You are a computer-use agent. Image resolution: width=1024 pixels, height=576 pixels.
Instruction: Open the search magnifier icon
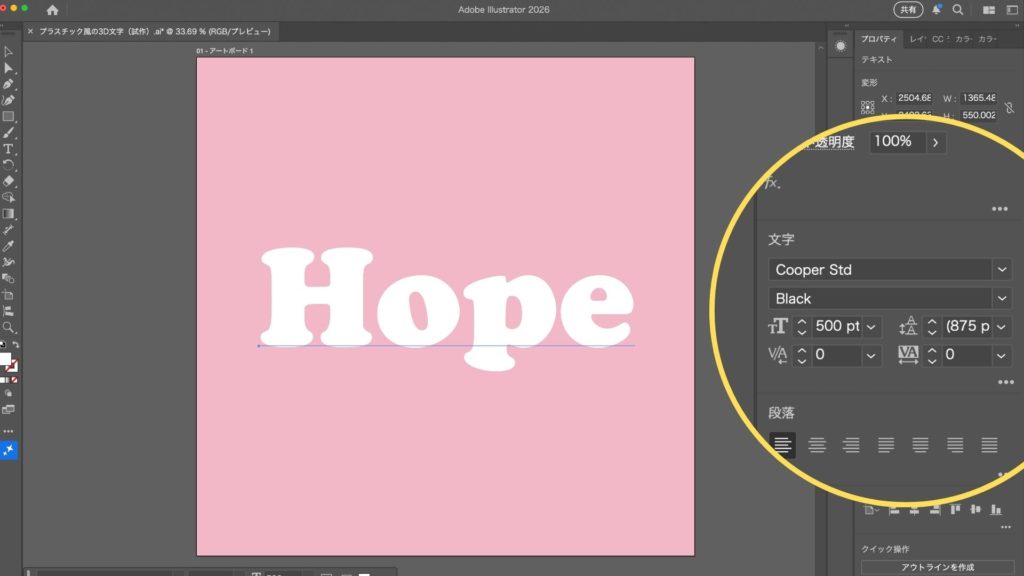[x=958, y=9]
